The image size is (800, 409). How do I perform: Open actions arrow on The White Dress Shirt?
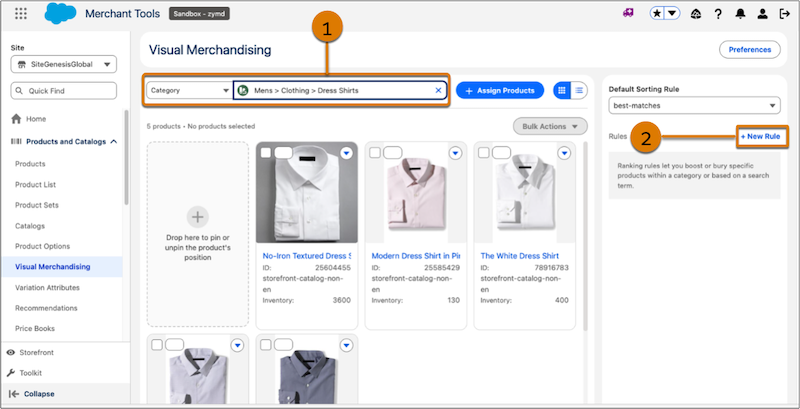pos(564,152)
